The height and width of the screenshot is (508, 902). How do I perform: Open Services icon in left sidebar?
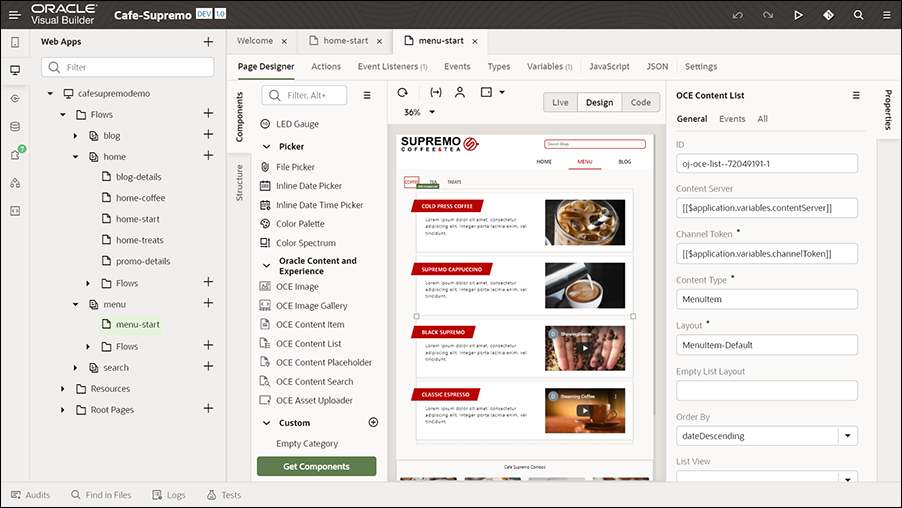tap(16, 98)
